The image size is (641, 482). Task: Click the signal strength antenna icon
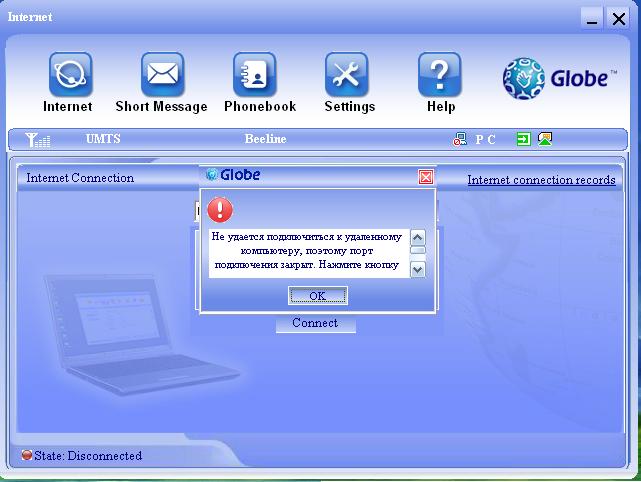click(x=38, y=140)
